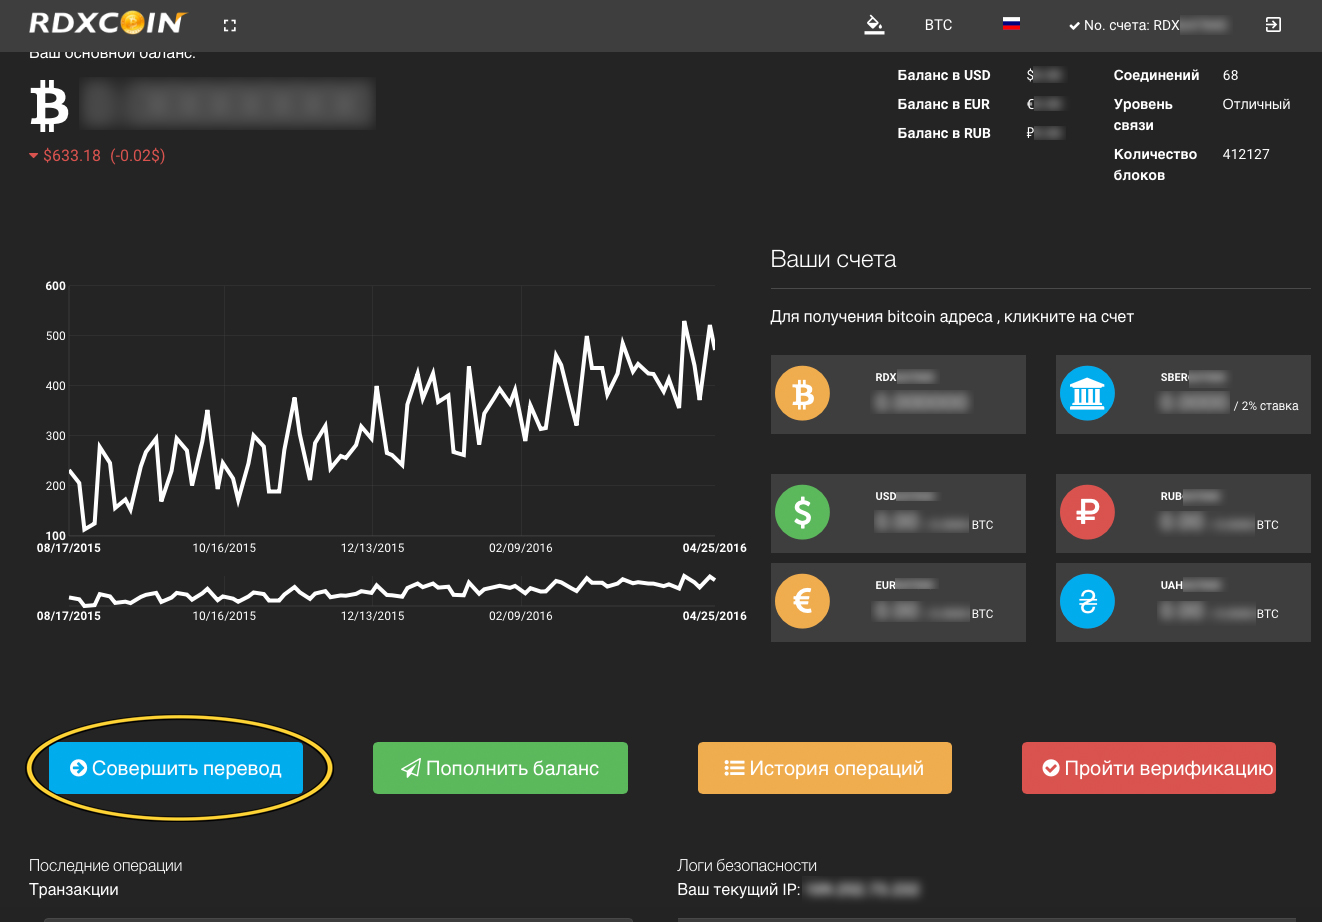Screen dimensions: 1322x922
Task: Open the Russian flag language selector
Action: pos(1011,24)
